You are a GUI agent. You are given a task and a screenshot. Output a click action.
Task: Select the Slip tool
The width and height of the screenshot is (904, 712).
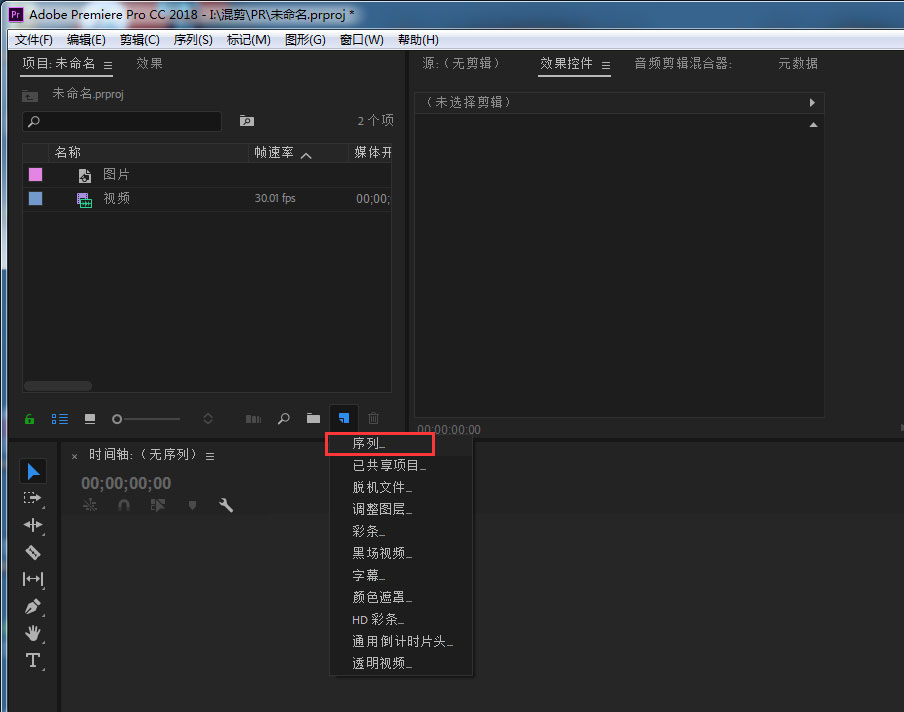[33, 579]
